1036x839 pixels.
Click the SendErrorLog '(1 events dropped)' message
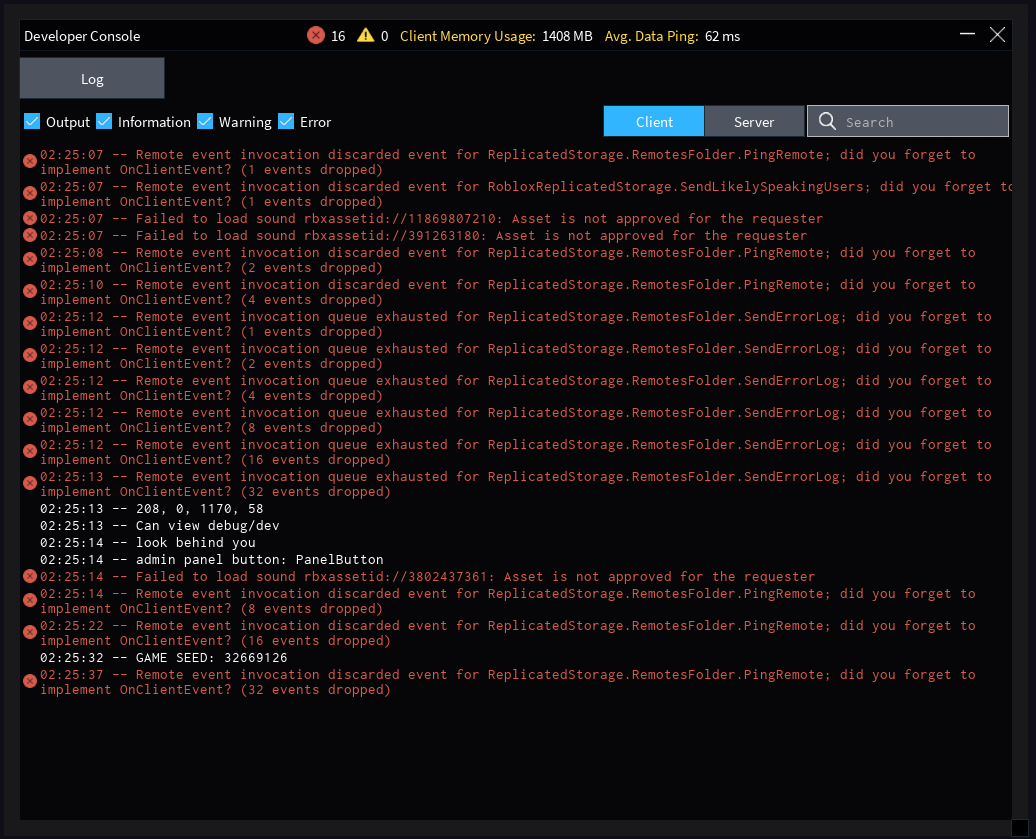click(515, 324)
